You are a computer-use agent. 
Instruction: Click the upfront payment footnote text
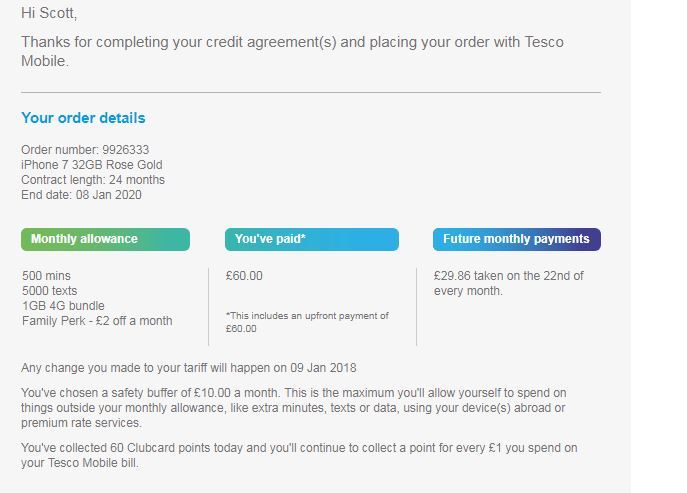coord(307,322)
